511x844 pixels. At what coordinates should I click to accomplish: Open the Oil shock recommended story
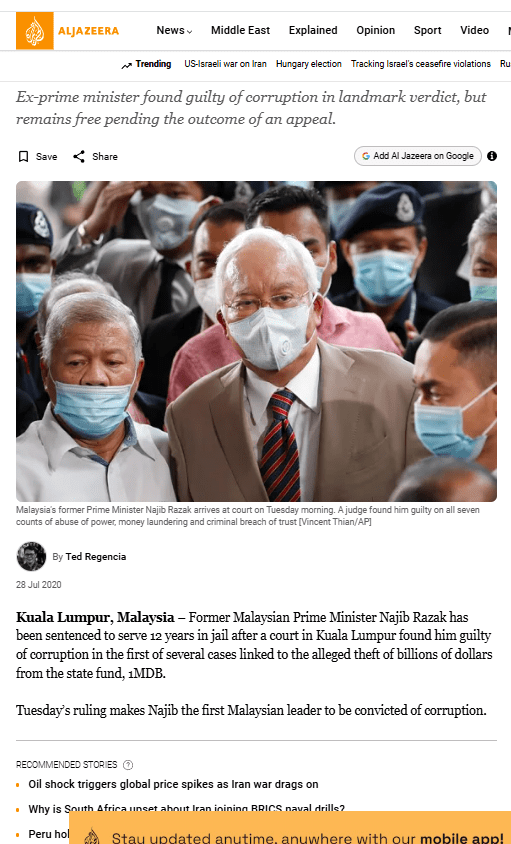click(x=173, y=784)
